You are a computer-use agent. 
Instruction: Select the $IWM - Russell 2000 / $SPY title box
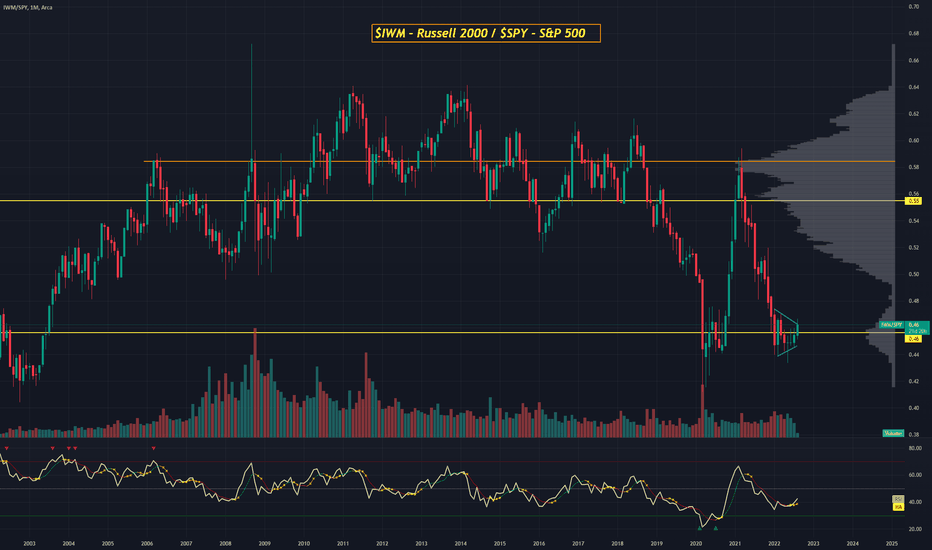click(x=486, y=33)
